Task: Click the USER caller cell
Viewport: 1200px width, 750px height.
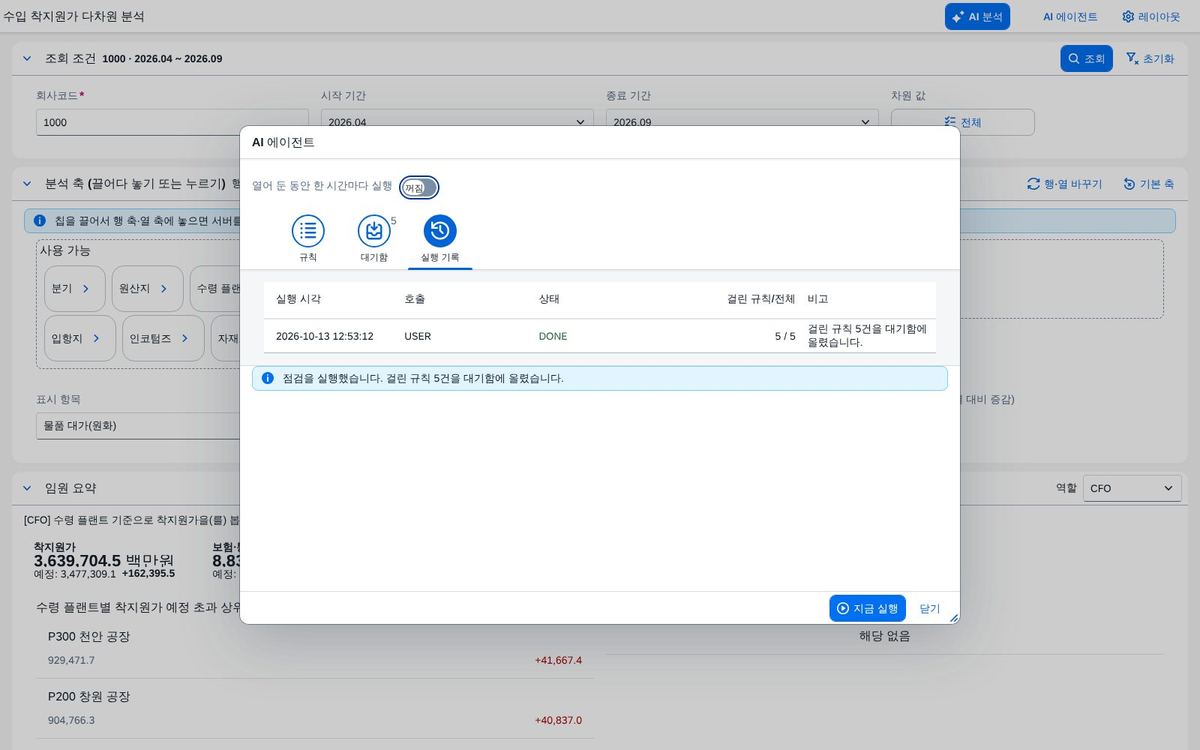Action: (x=418, y=336)
